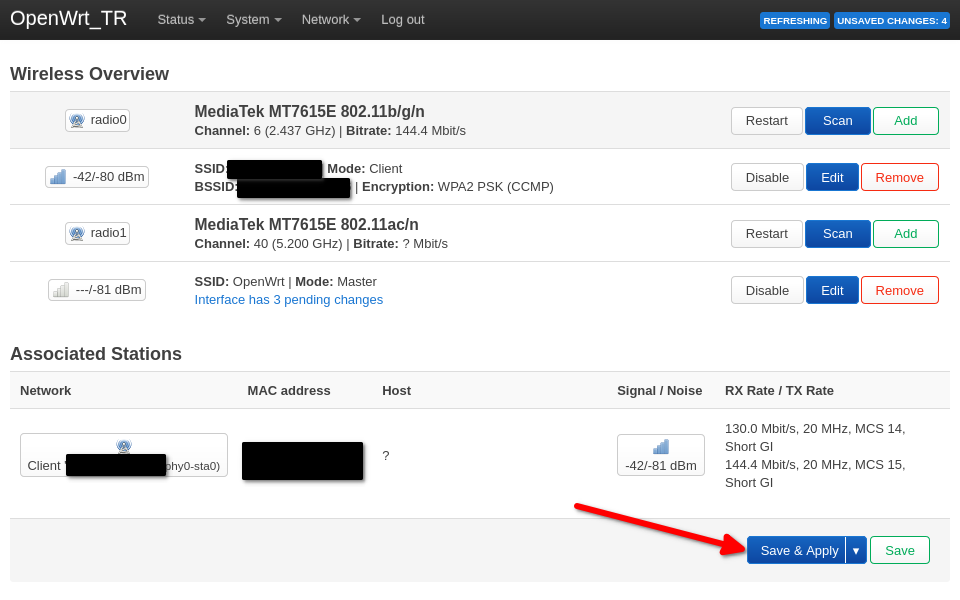This screenshot has height=600, width=960.
Task: Open the 'Interface has 3 pending changes' link
Action: click(288, 299)
